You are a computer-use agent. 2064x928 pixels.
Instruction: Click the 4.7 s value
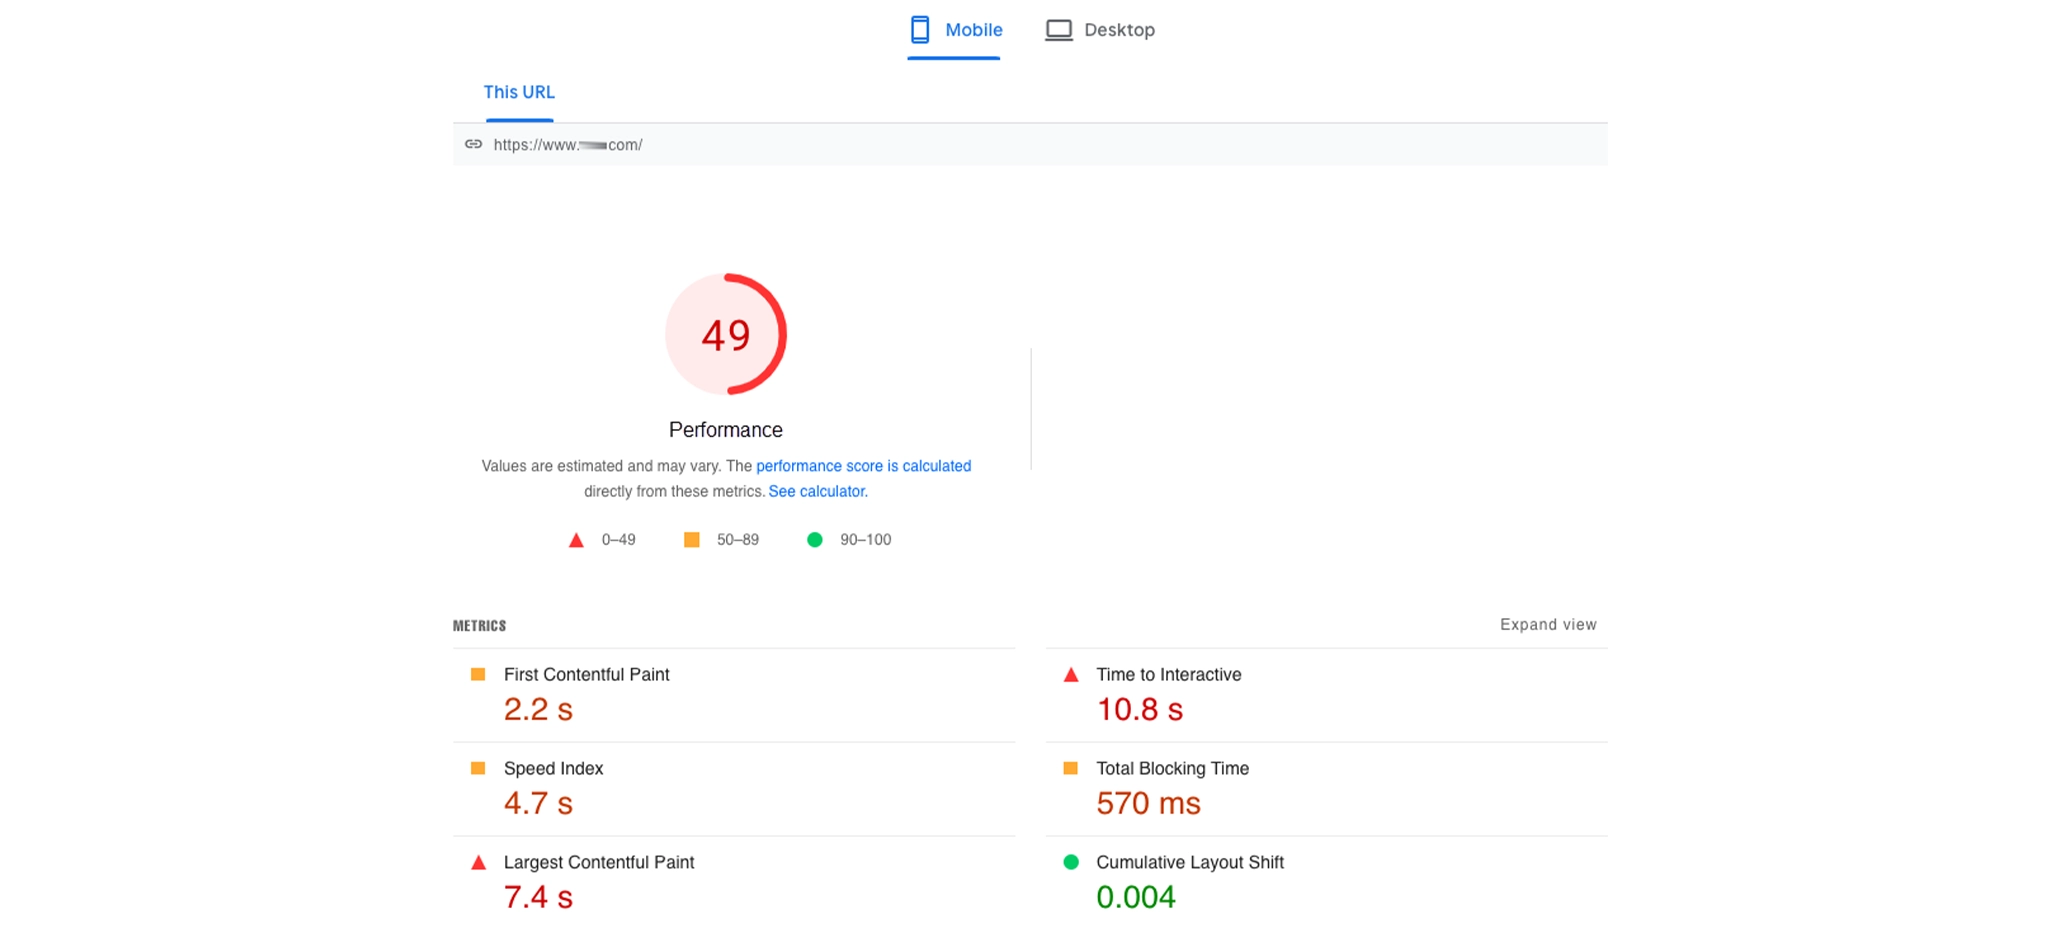tap(538, 803)
